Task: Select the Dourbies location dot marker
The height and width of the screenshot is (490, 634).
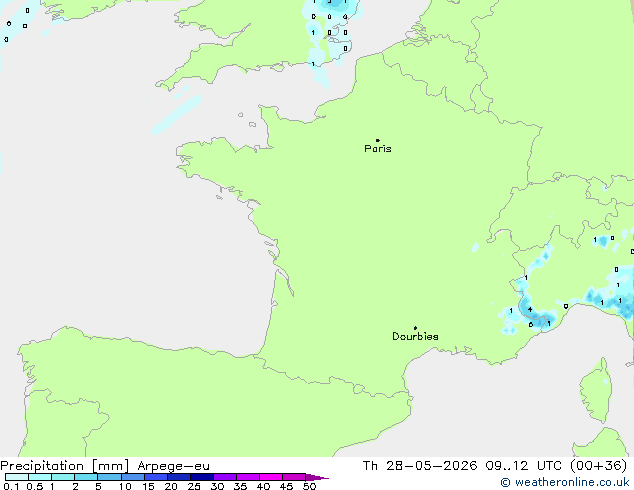Action: coord(415,328)
